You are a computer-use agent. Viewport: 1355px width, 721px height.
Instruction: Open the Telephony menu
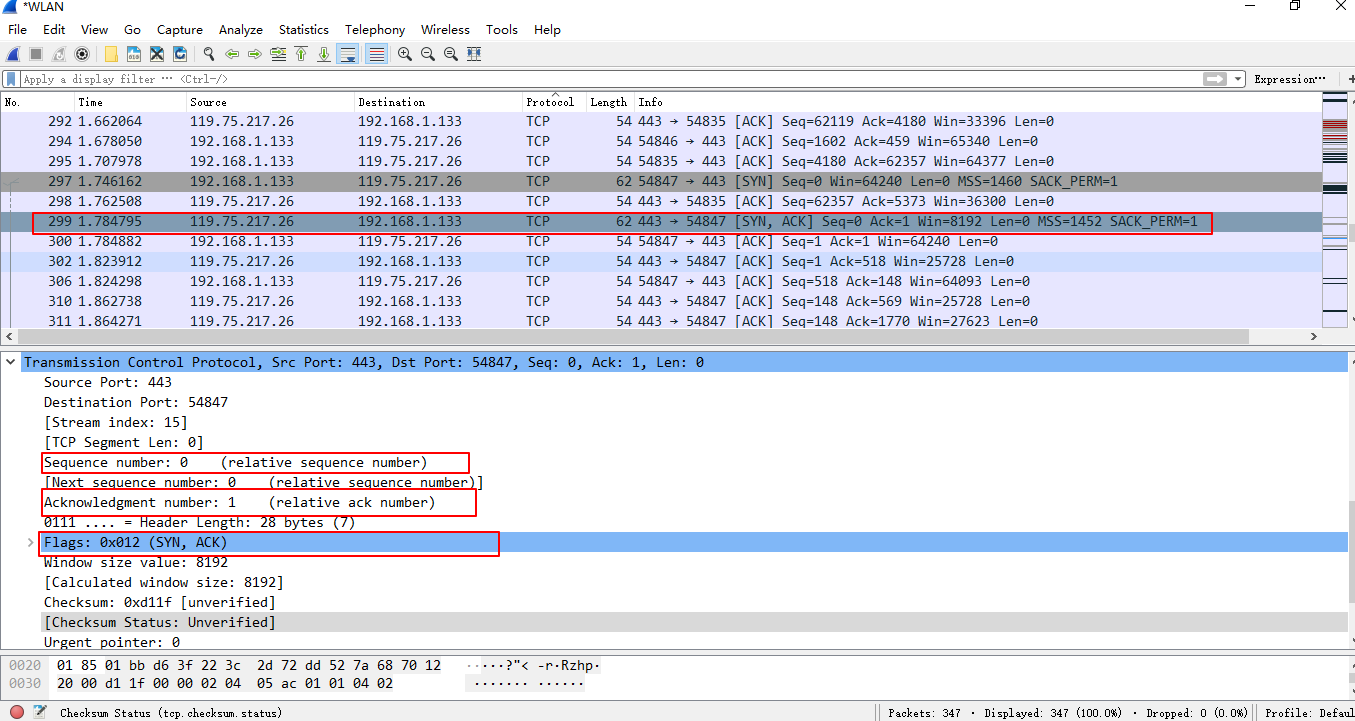coord(375,30)
